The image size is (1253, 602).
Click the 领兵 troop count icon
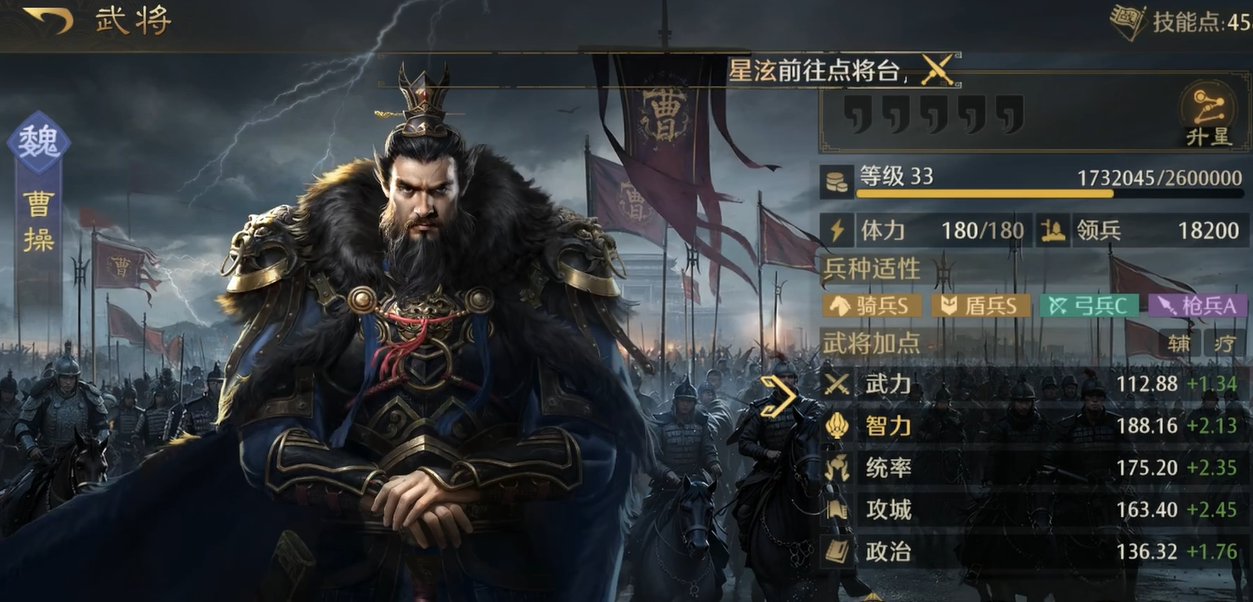[1052, 231]
